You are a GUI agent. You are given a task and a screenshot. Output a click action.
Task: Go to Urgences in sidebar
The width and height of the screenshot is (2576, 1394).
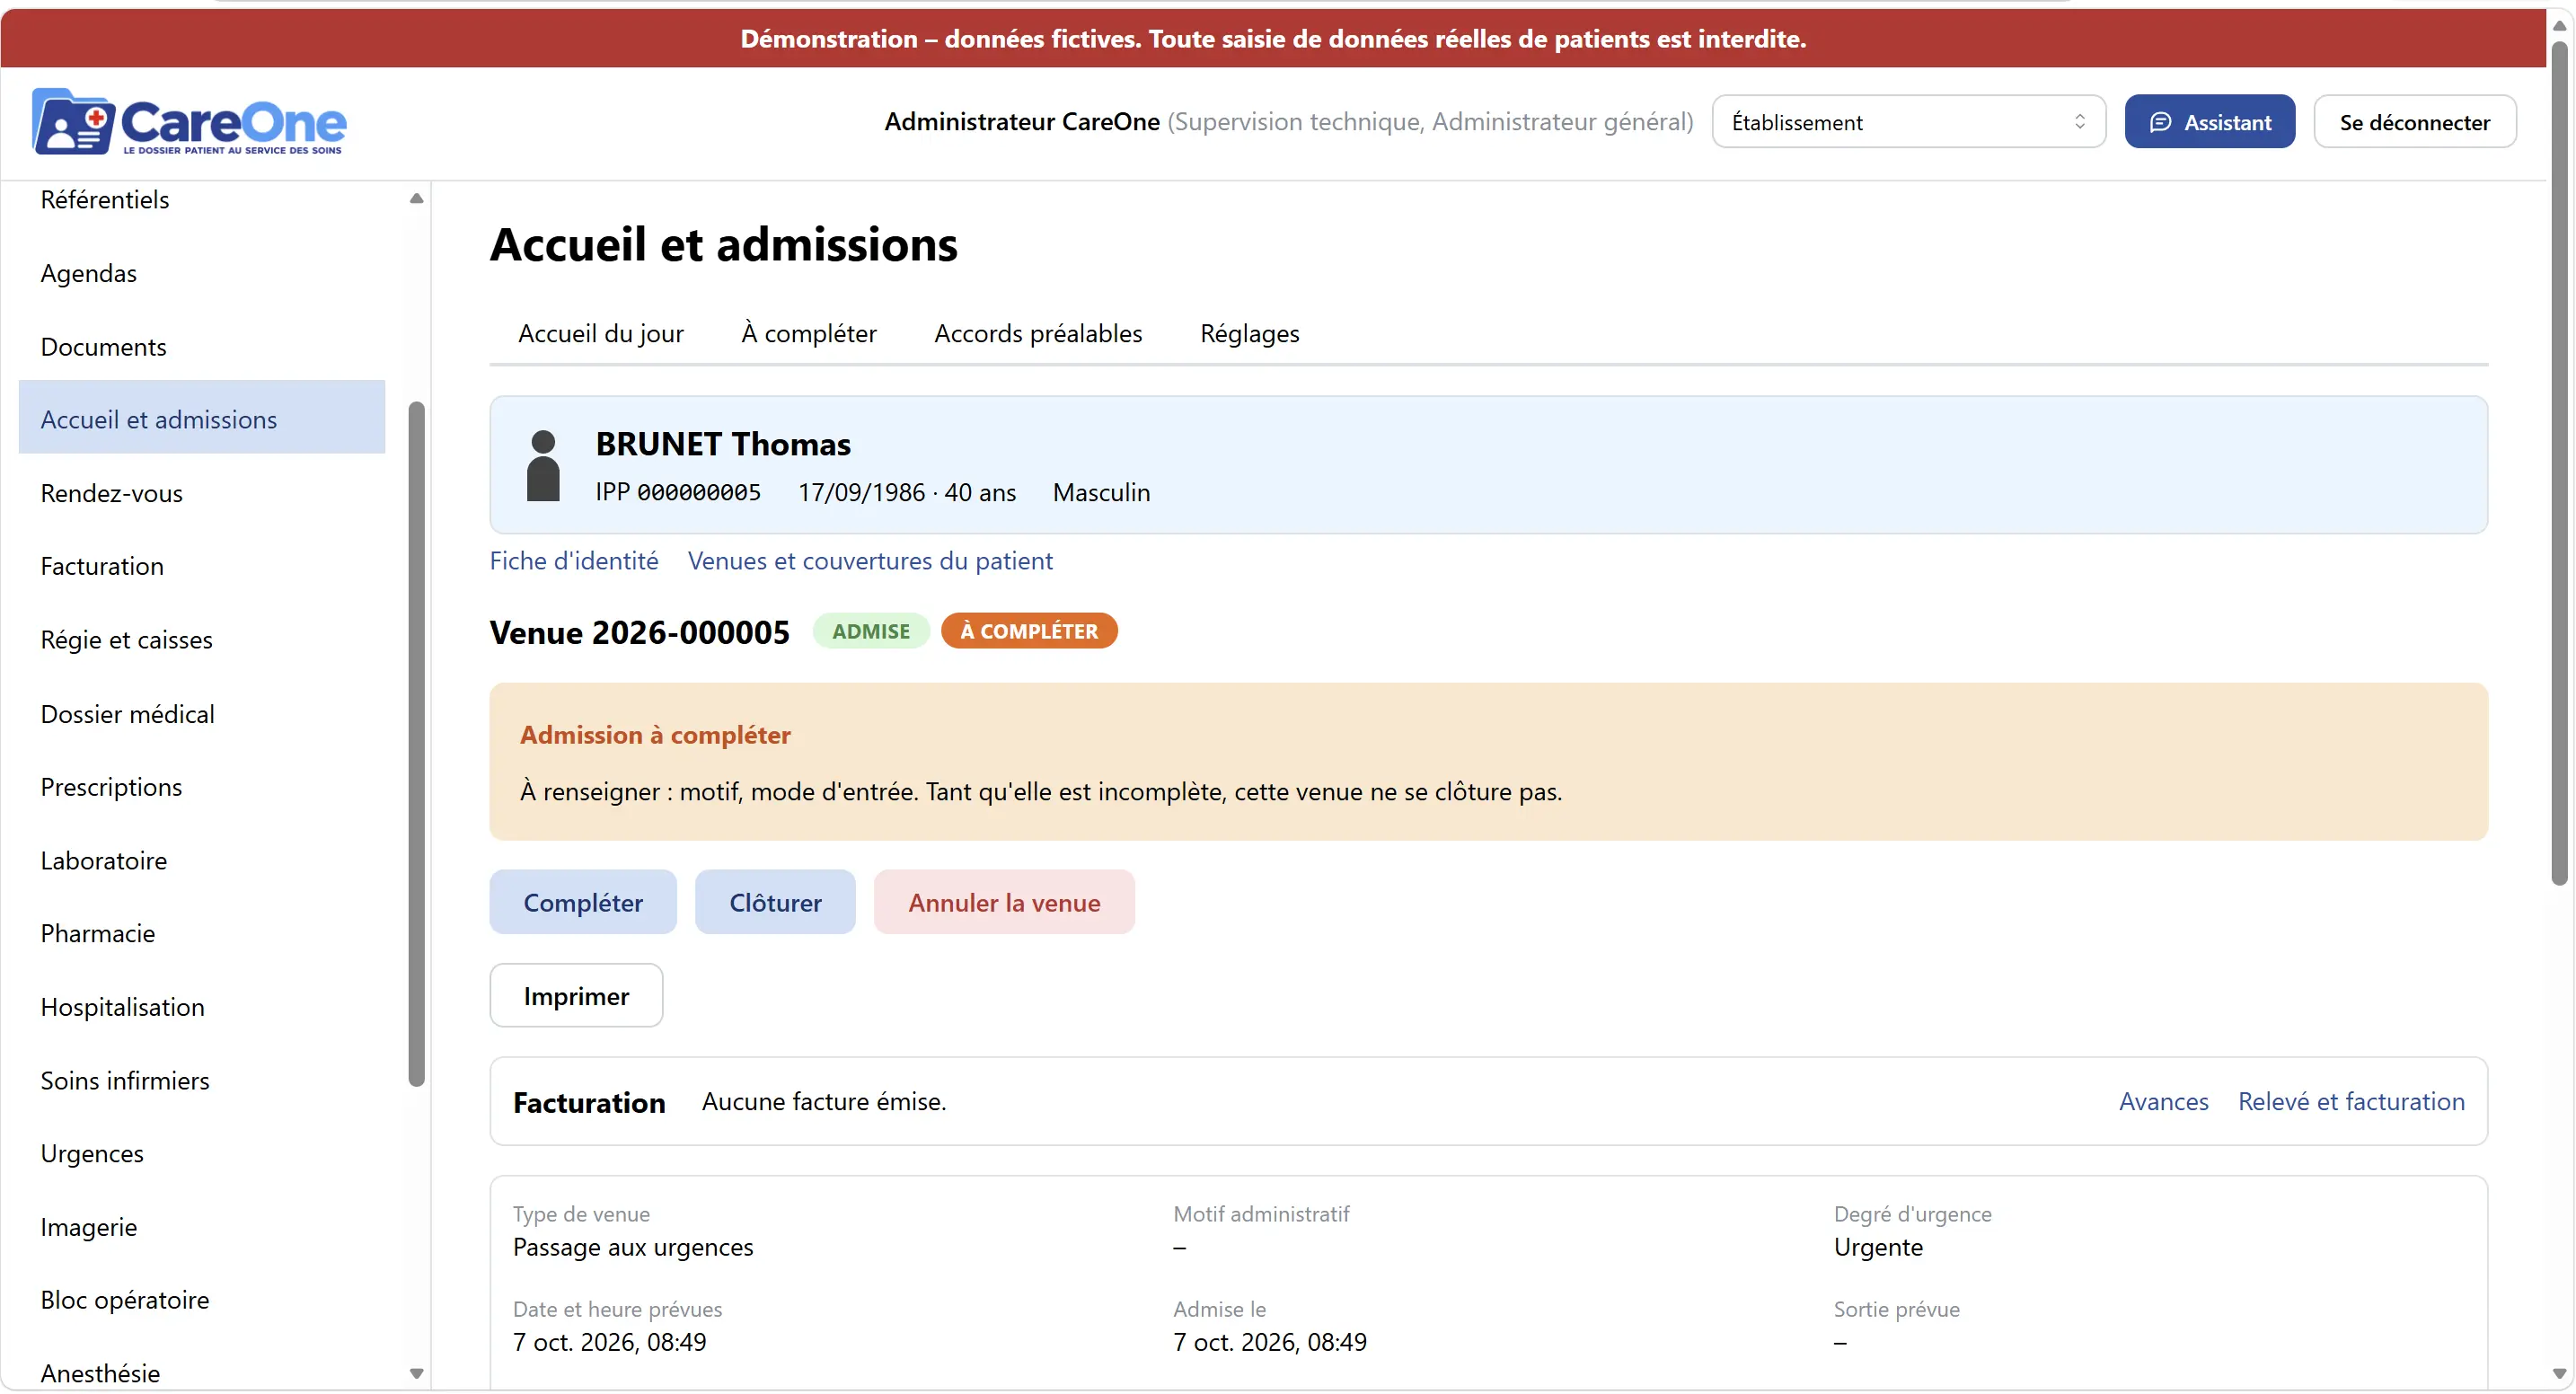point(202,1154)
